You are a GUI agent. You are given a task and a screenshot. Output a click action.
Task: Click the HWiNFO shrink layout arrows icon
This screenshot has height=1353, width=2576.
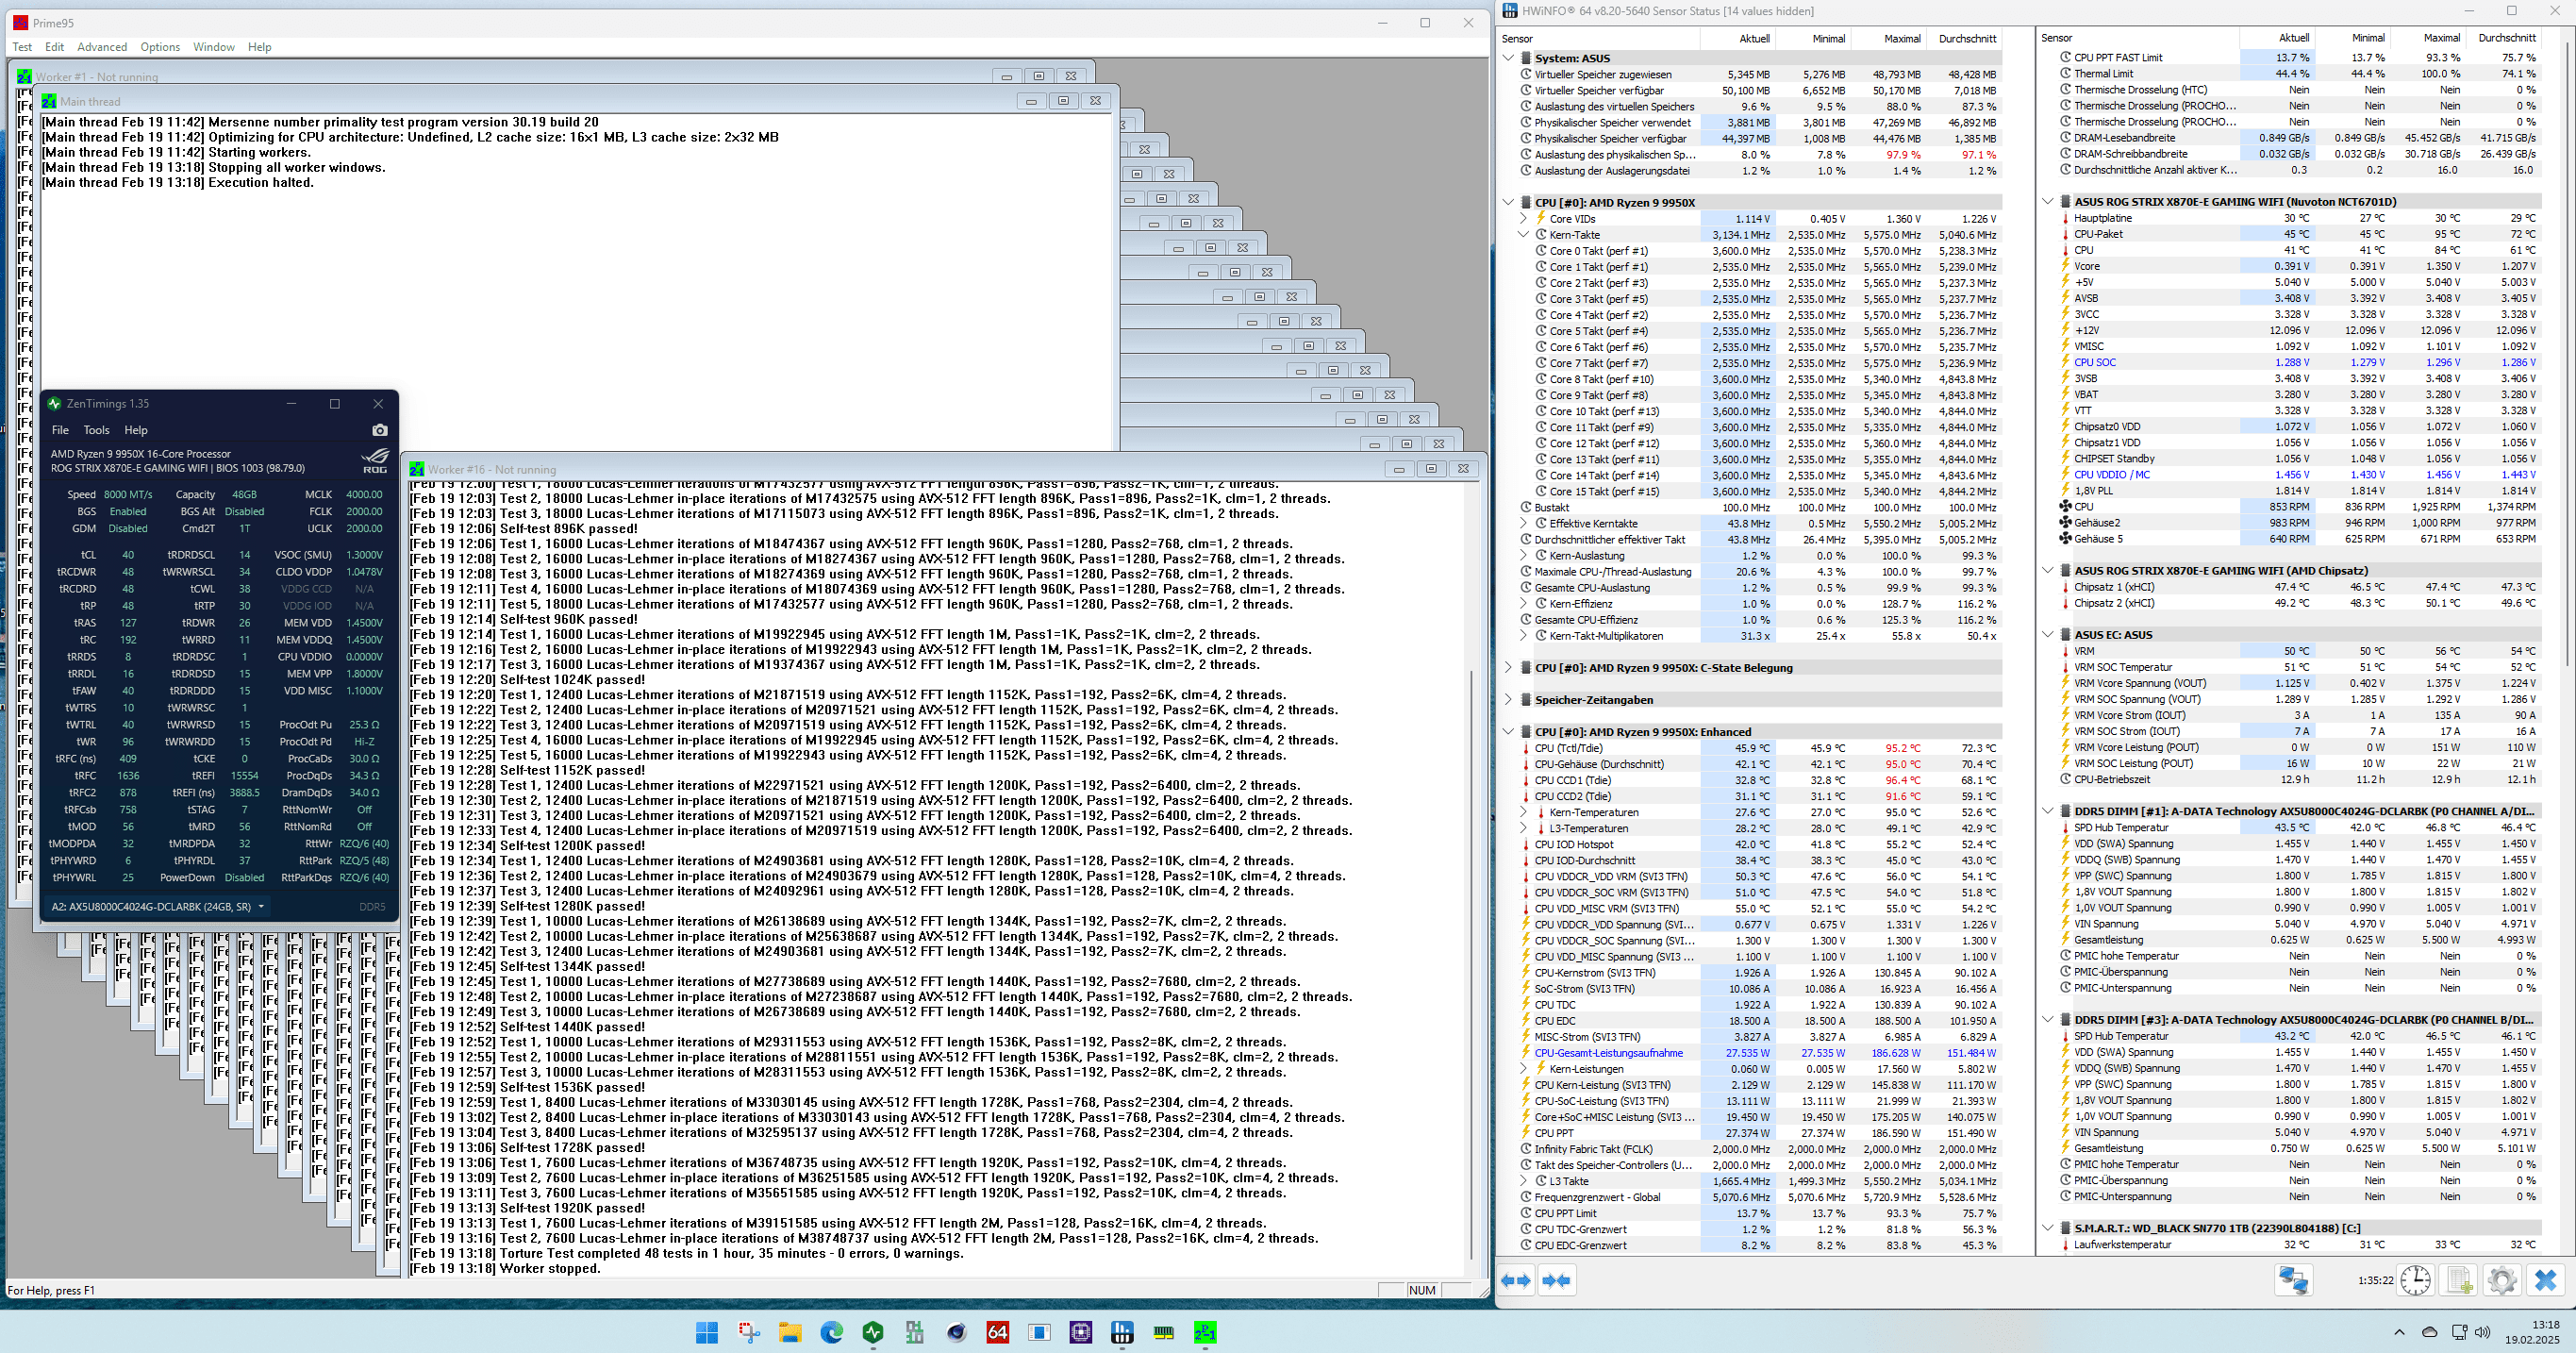tap(1557, 1280)
